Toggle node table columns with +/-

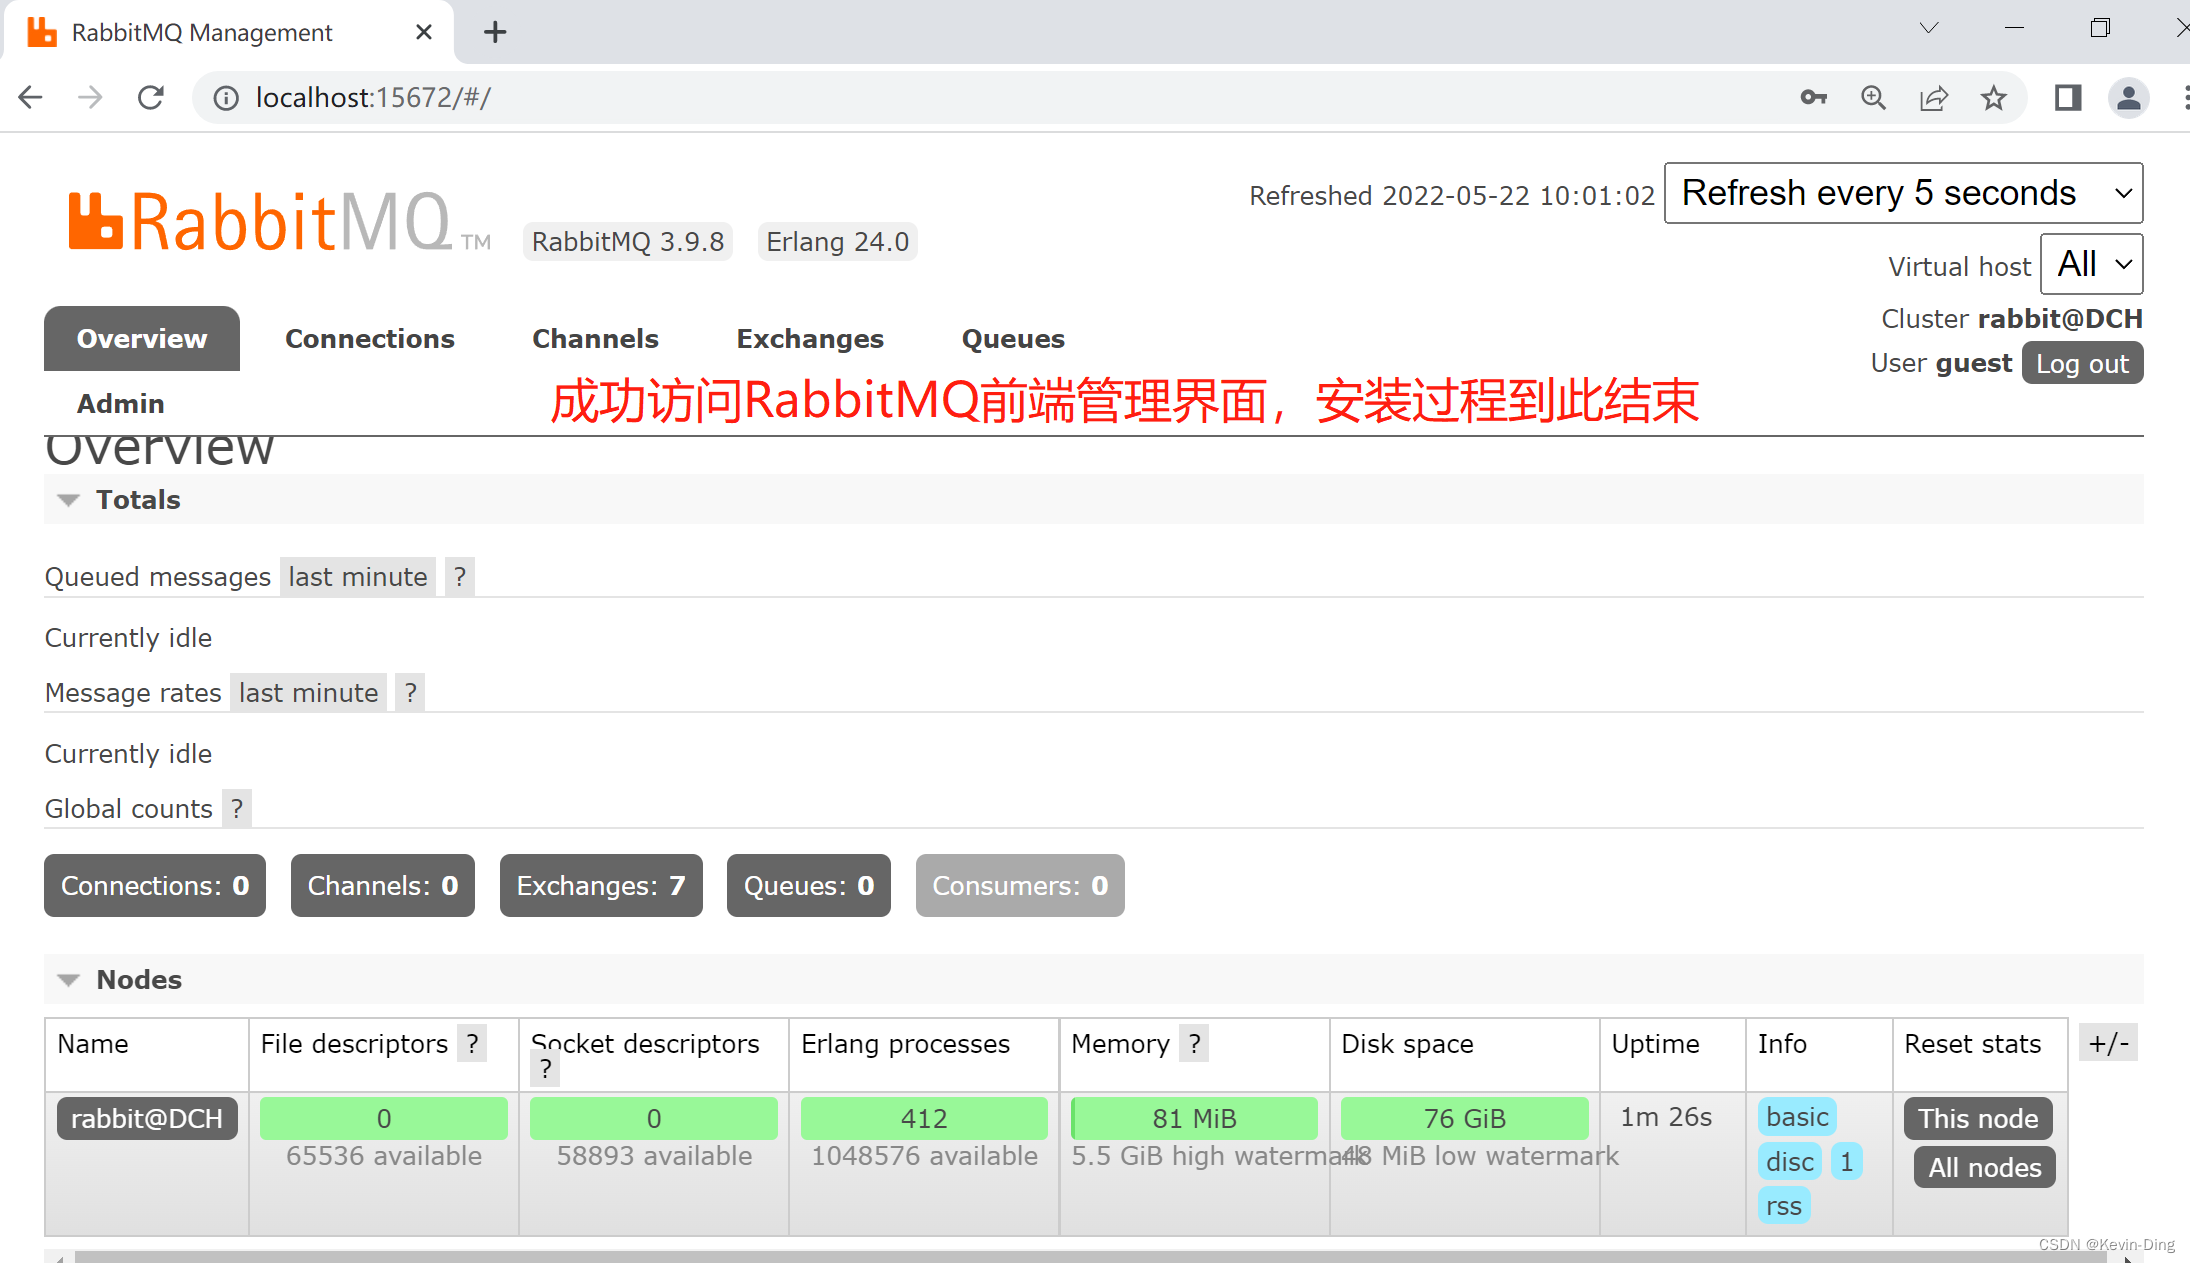pos(2108,1043)
